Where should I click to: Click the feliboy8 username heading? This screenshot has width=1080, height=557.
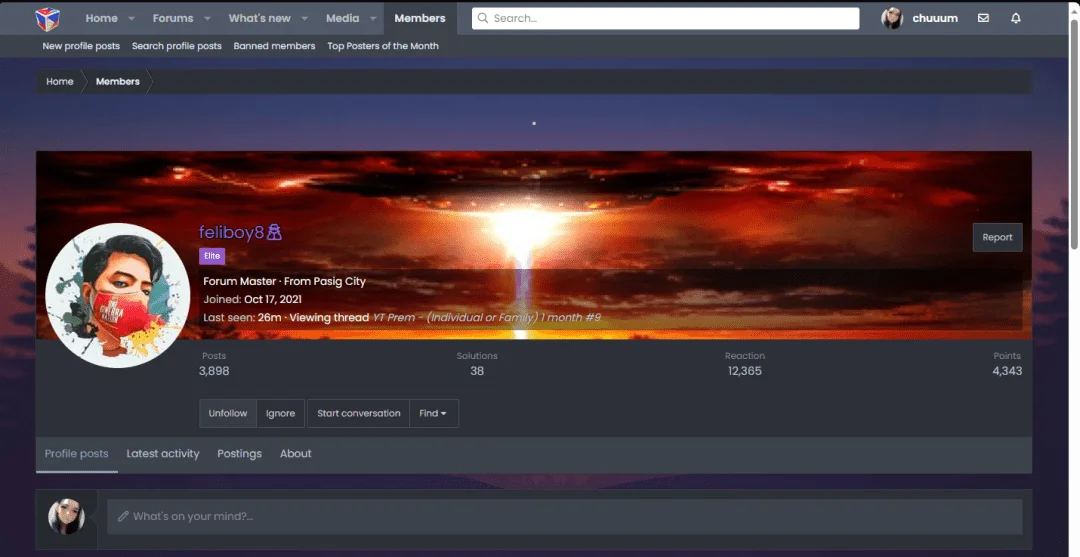click(x=231, y=233)
